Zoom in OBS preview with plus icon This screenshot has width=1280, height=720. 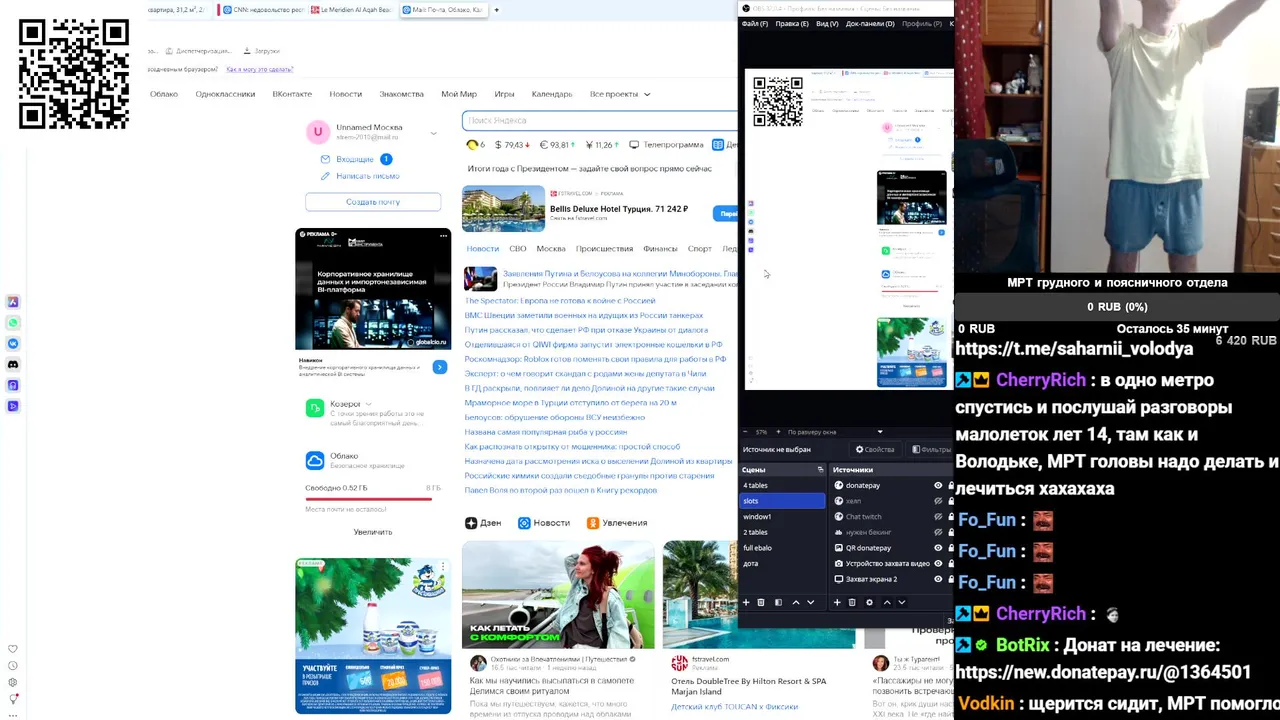[x=778, y=432]
